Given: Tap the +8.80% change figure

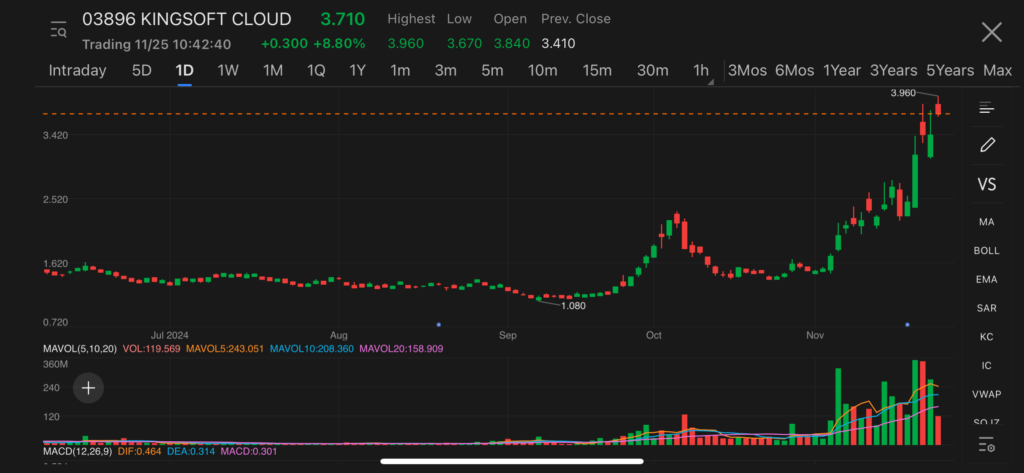Looking at the screenshot, I should [339, 44].
